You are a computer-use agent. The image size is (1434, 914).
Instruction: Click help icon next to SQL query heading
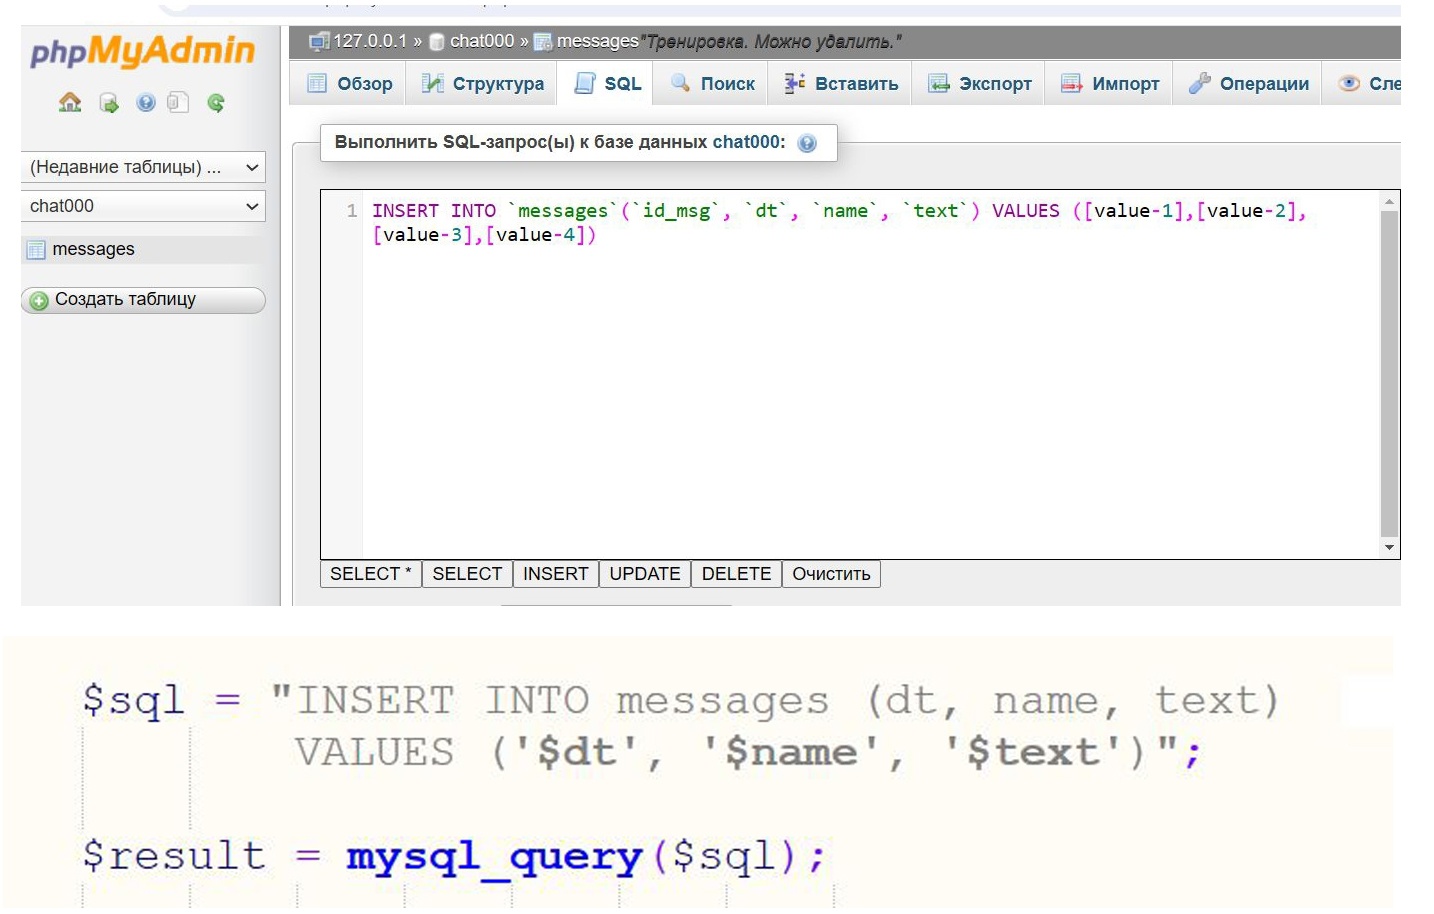pyautogui.click(x=807, y=143)
